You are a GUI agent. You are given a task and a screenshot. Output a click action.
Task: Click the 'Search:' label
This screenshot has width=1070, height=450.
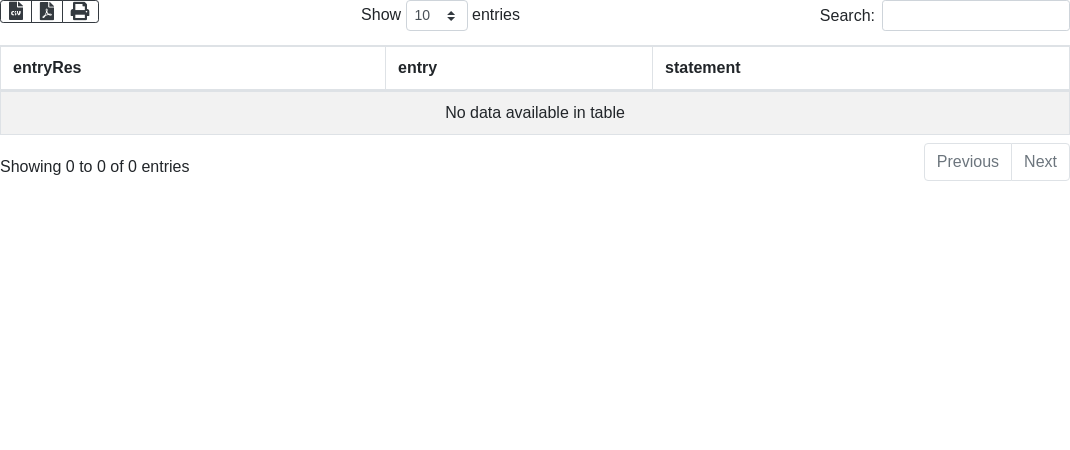click(846, 15)
